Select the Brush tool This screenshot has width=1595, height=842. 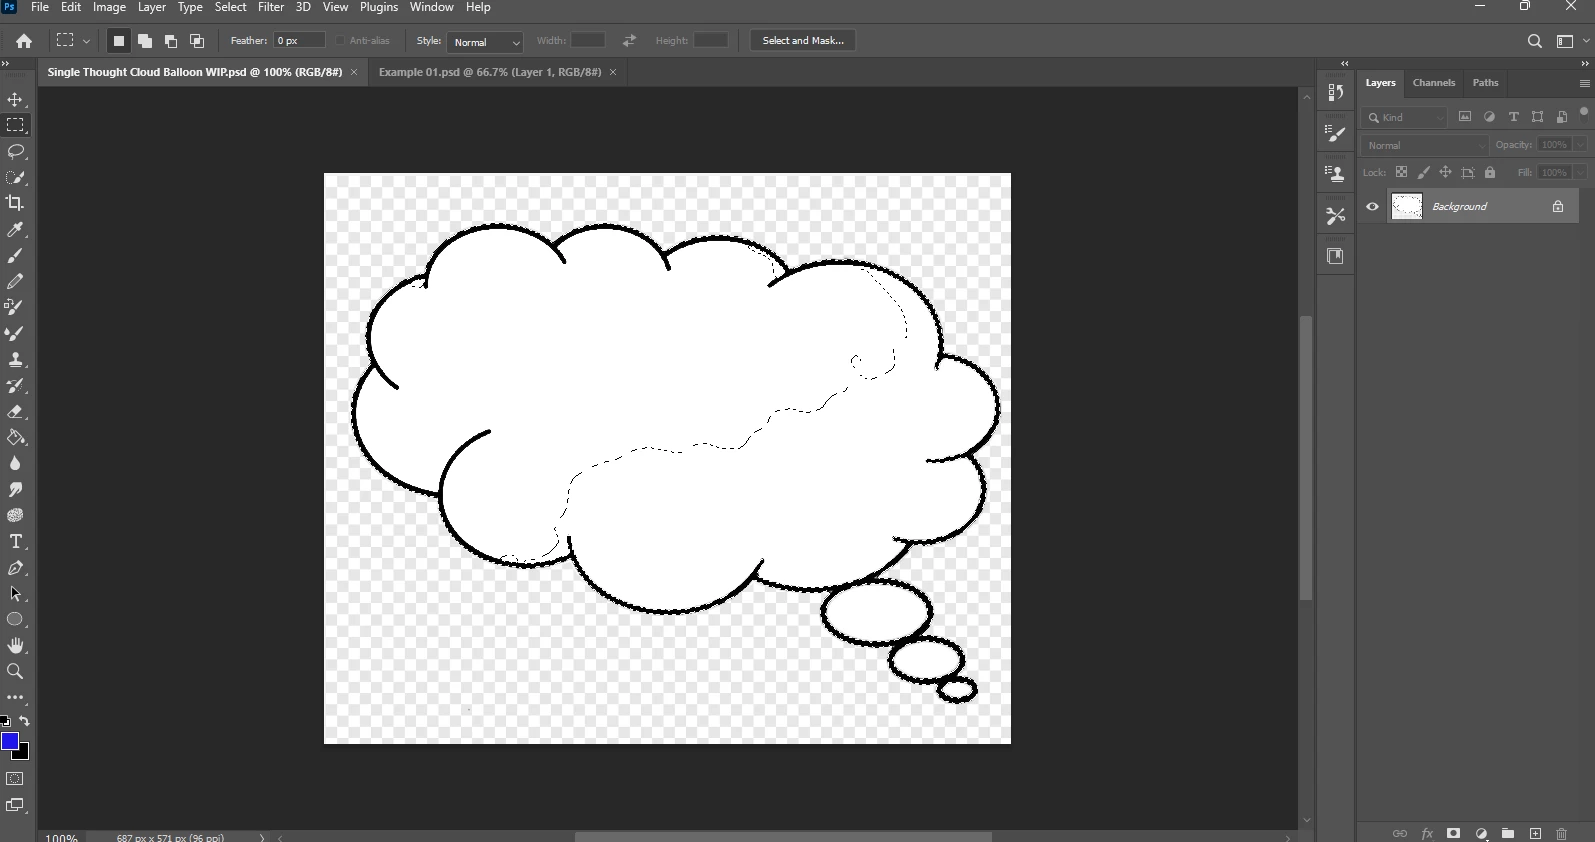tap(15, 255)
